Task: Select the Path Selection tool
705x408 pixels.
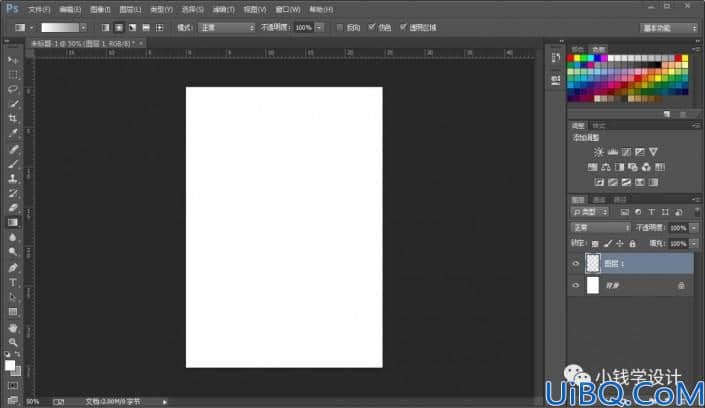Action: tap(13, 297)
